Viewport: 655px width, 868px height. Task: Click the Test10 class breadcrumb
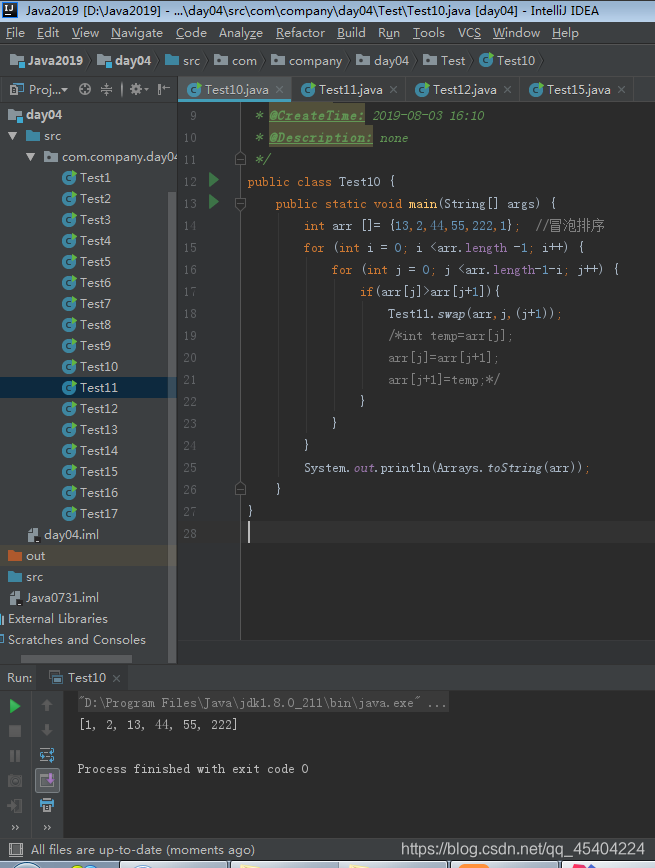(507, 60)
